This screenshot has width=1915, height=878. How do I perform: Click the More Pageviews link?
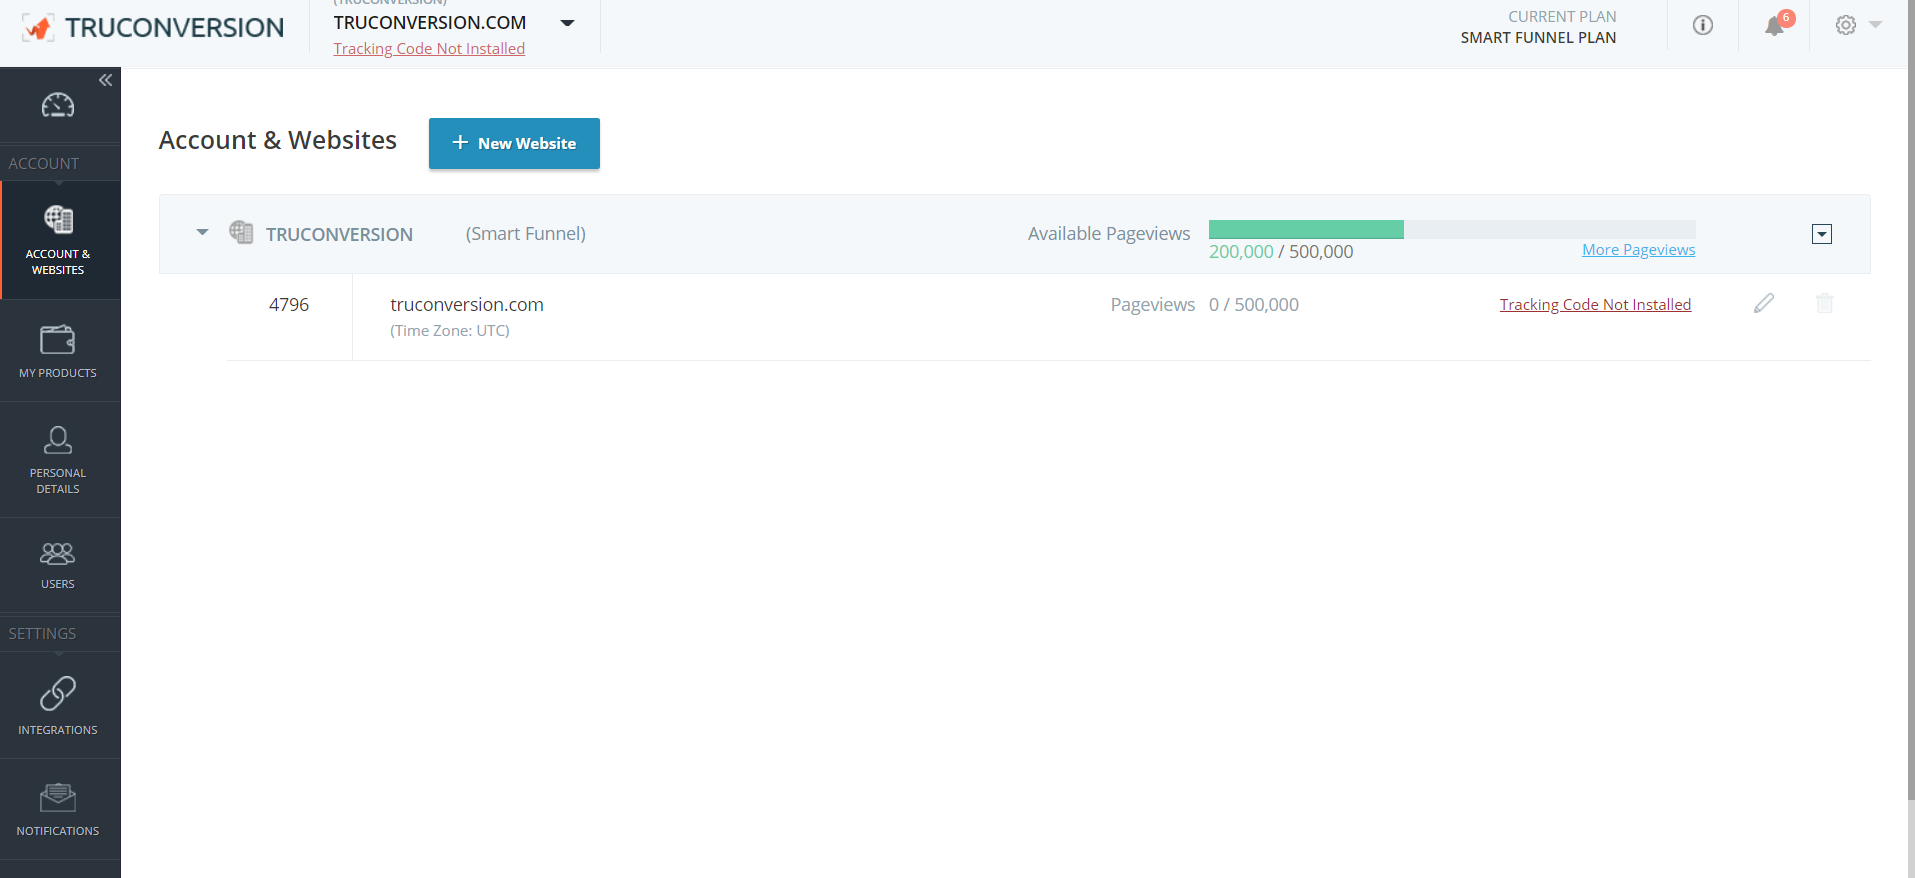tap(1638, 250)
